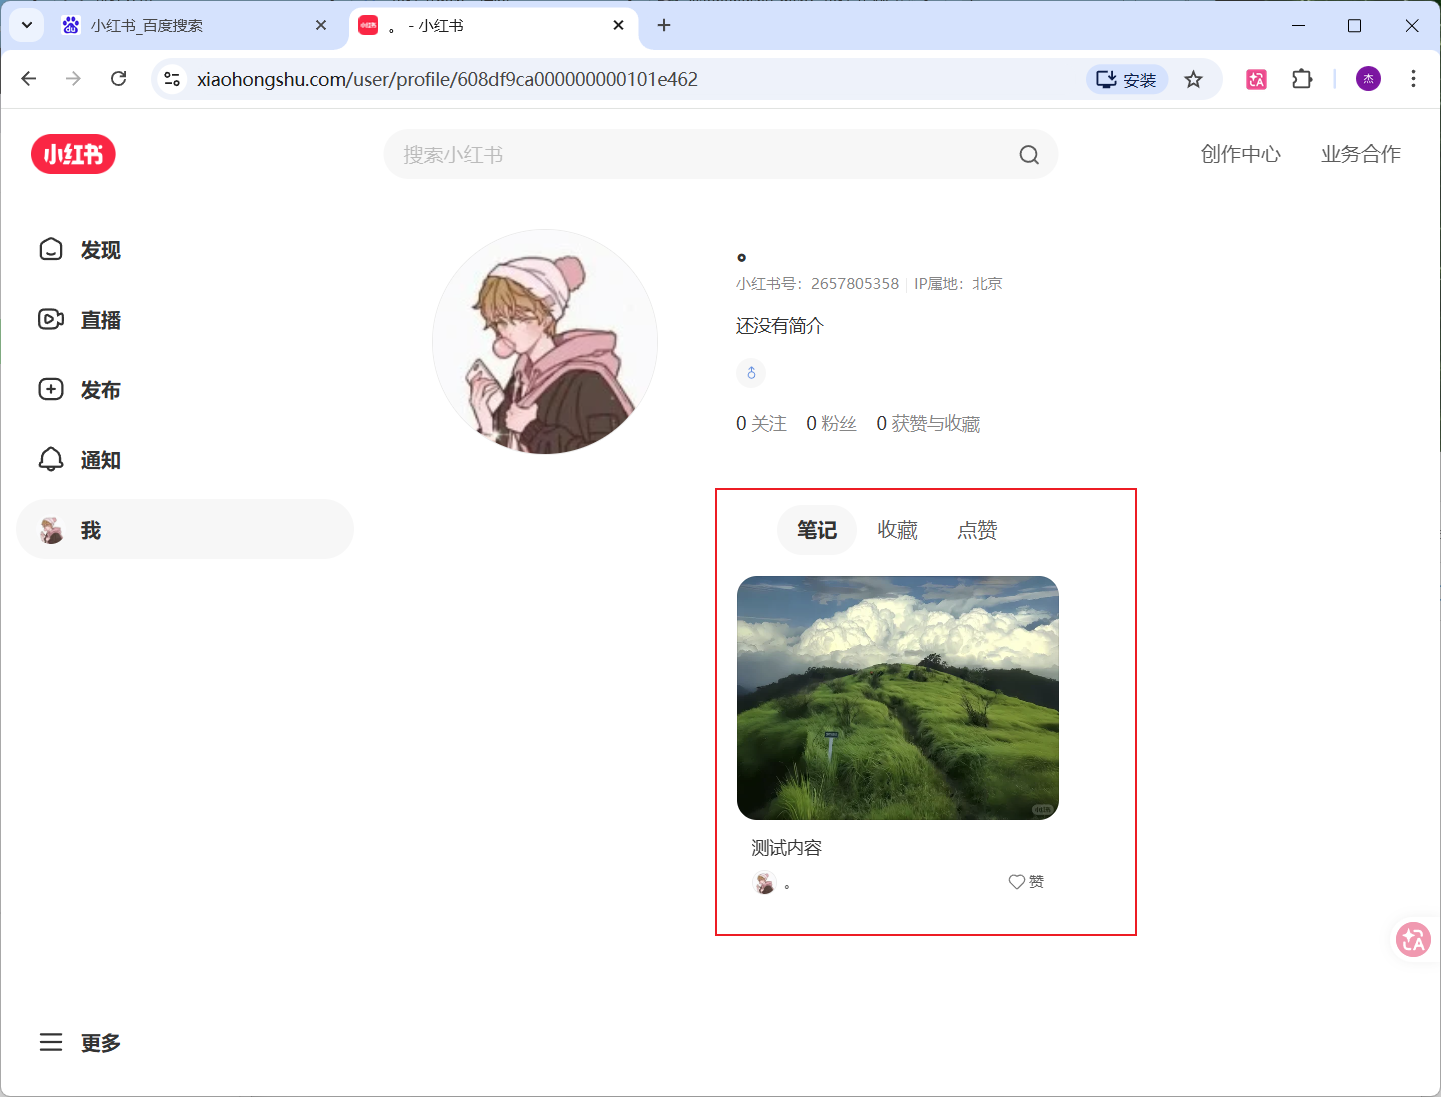Click the 安装 install app button
1441x1097 pixels.
click(1127, 79)
